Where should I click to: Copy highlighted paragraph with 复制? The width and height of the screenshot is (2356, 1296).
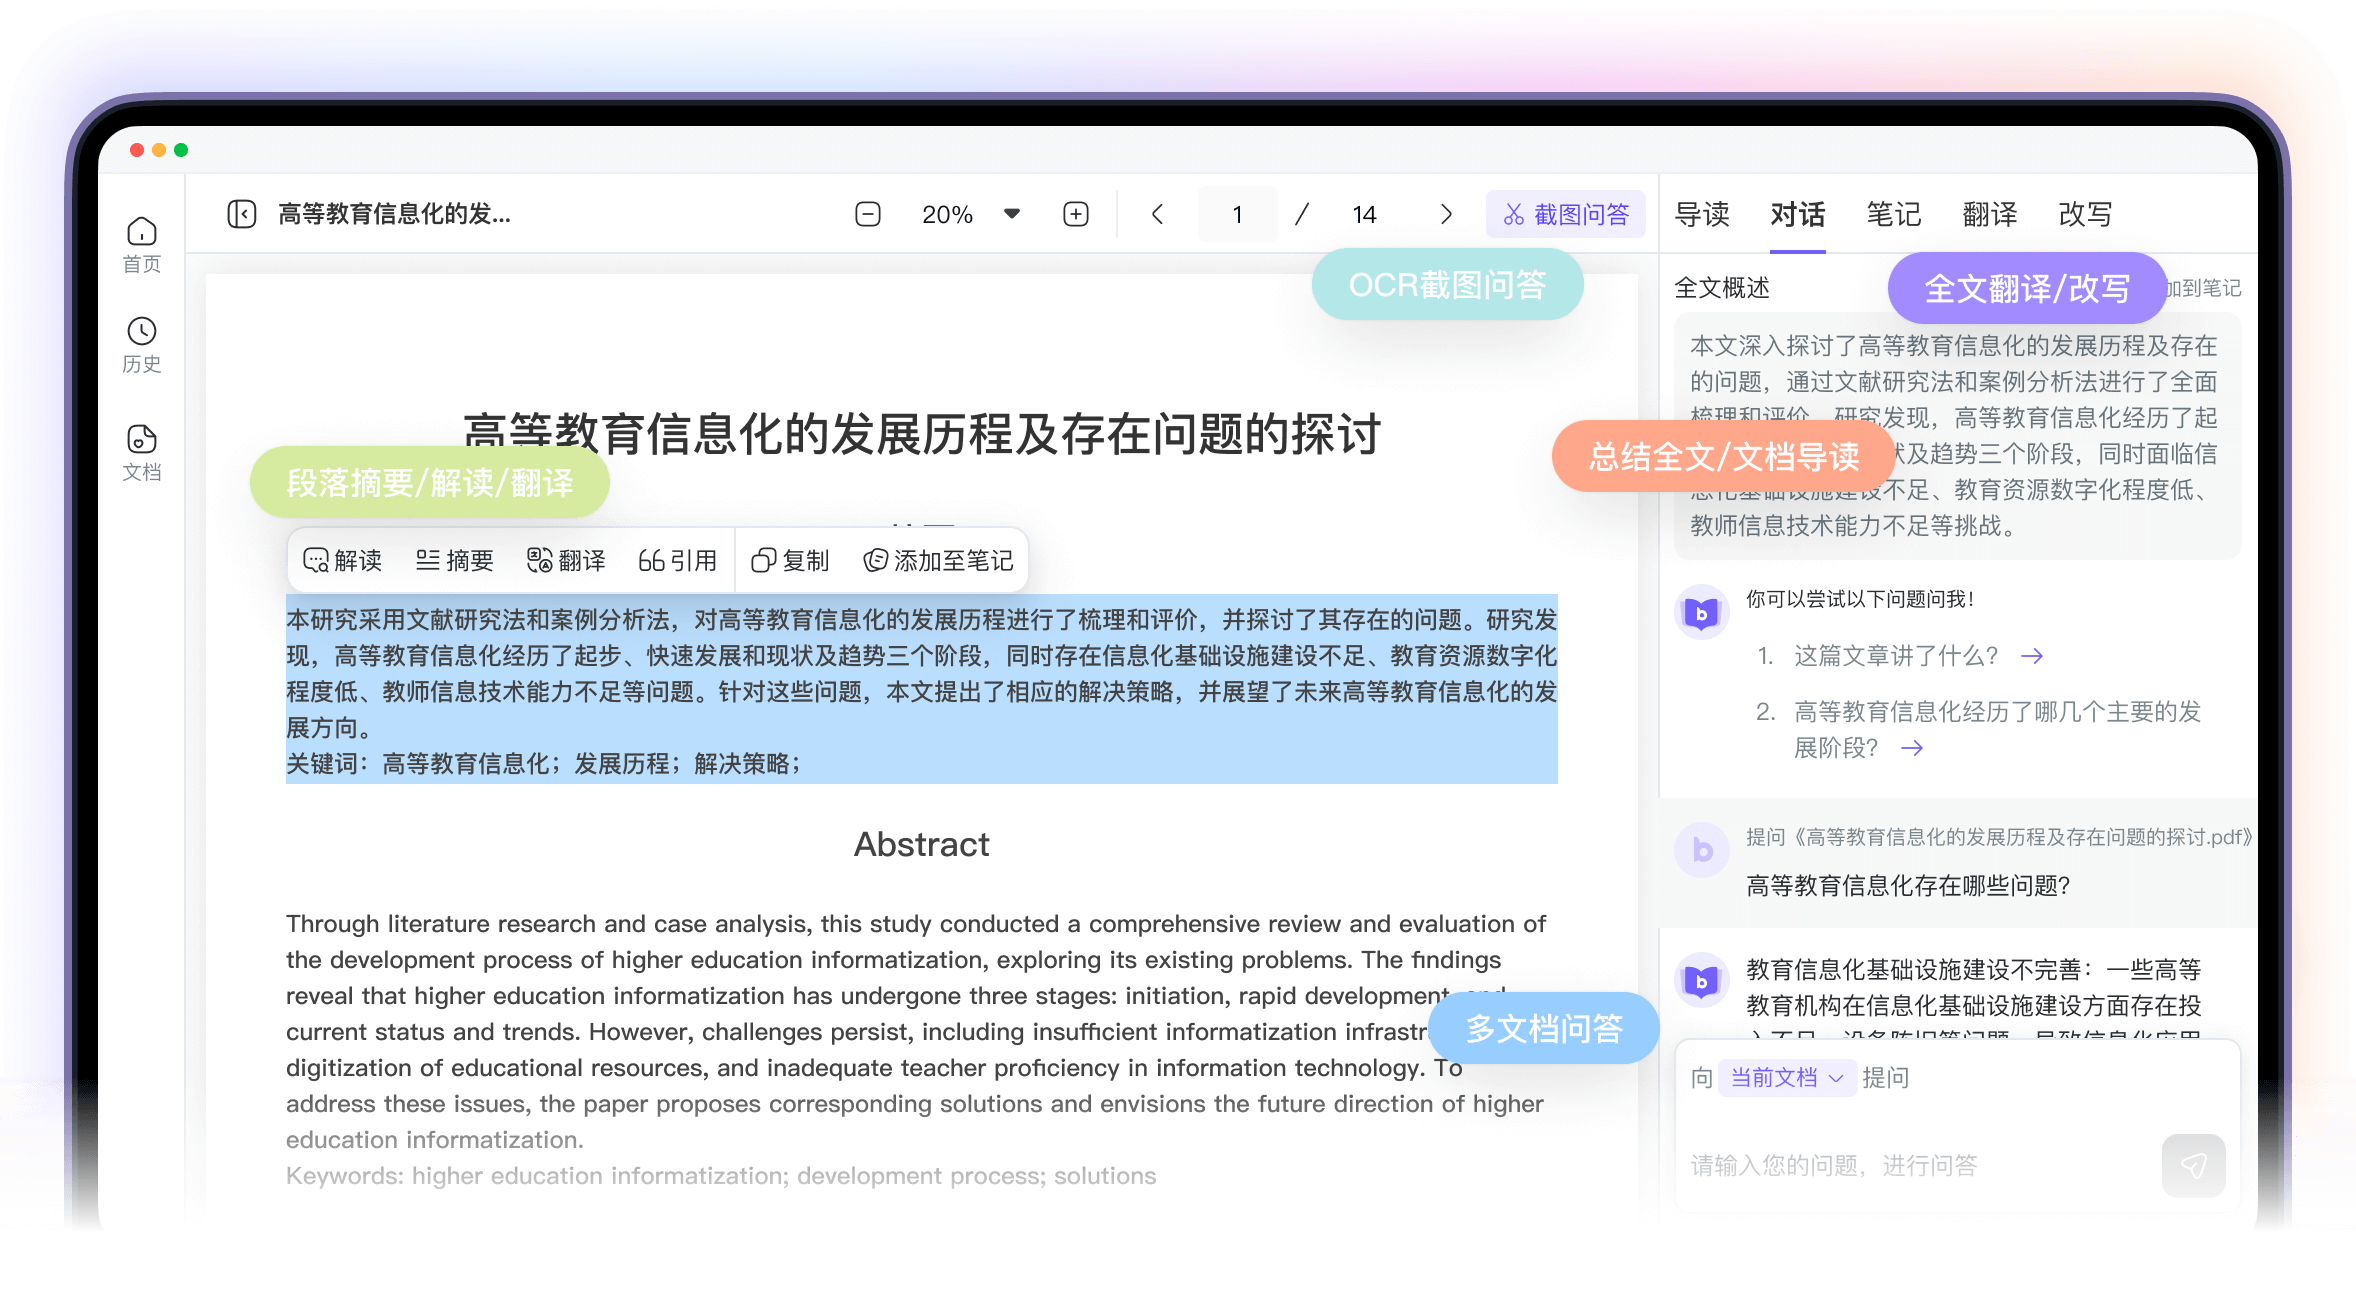[x=793, y=560]
